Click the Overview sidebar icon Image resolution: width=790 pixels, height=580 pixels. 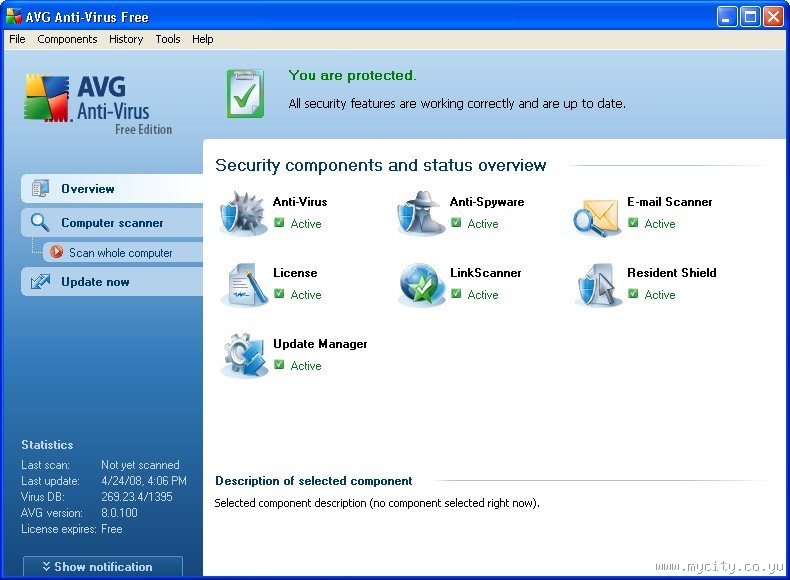coord(40,188)
